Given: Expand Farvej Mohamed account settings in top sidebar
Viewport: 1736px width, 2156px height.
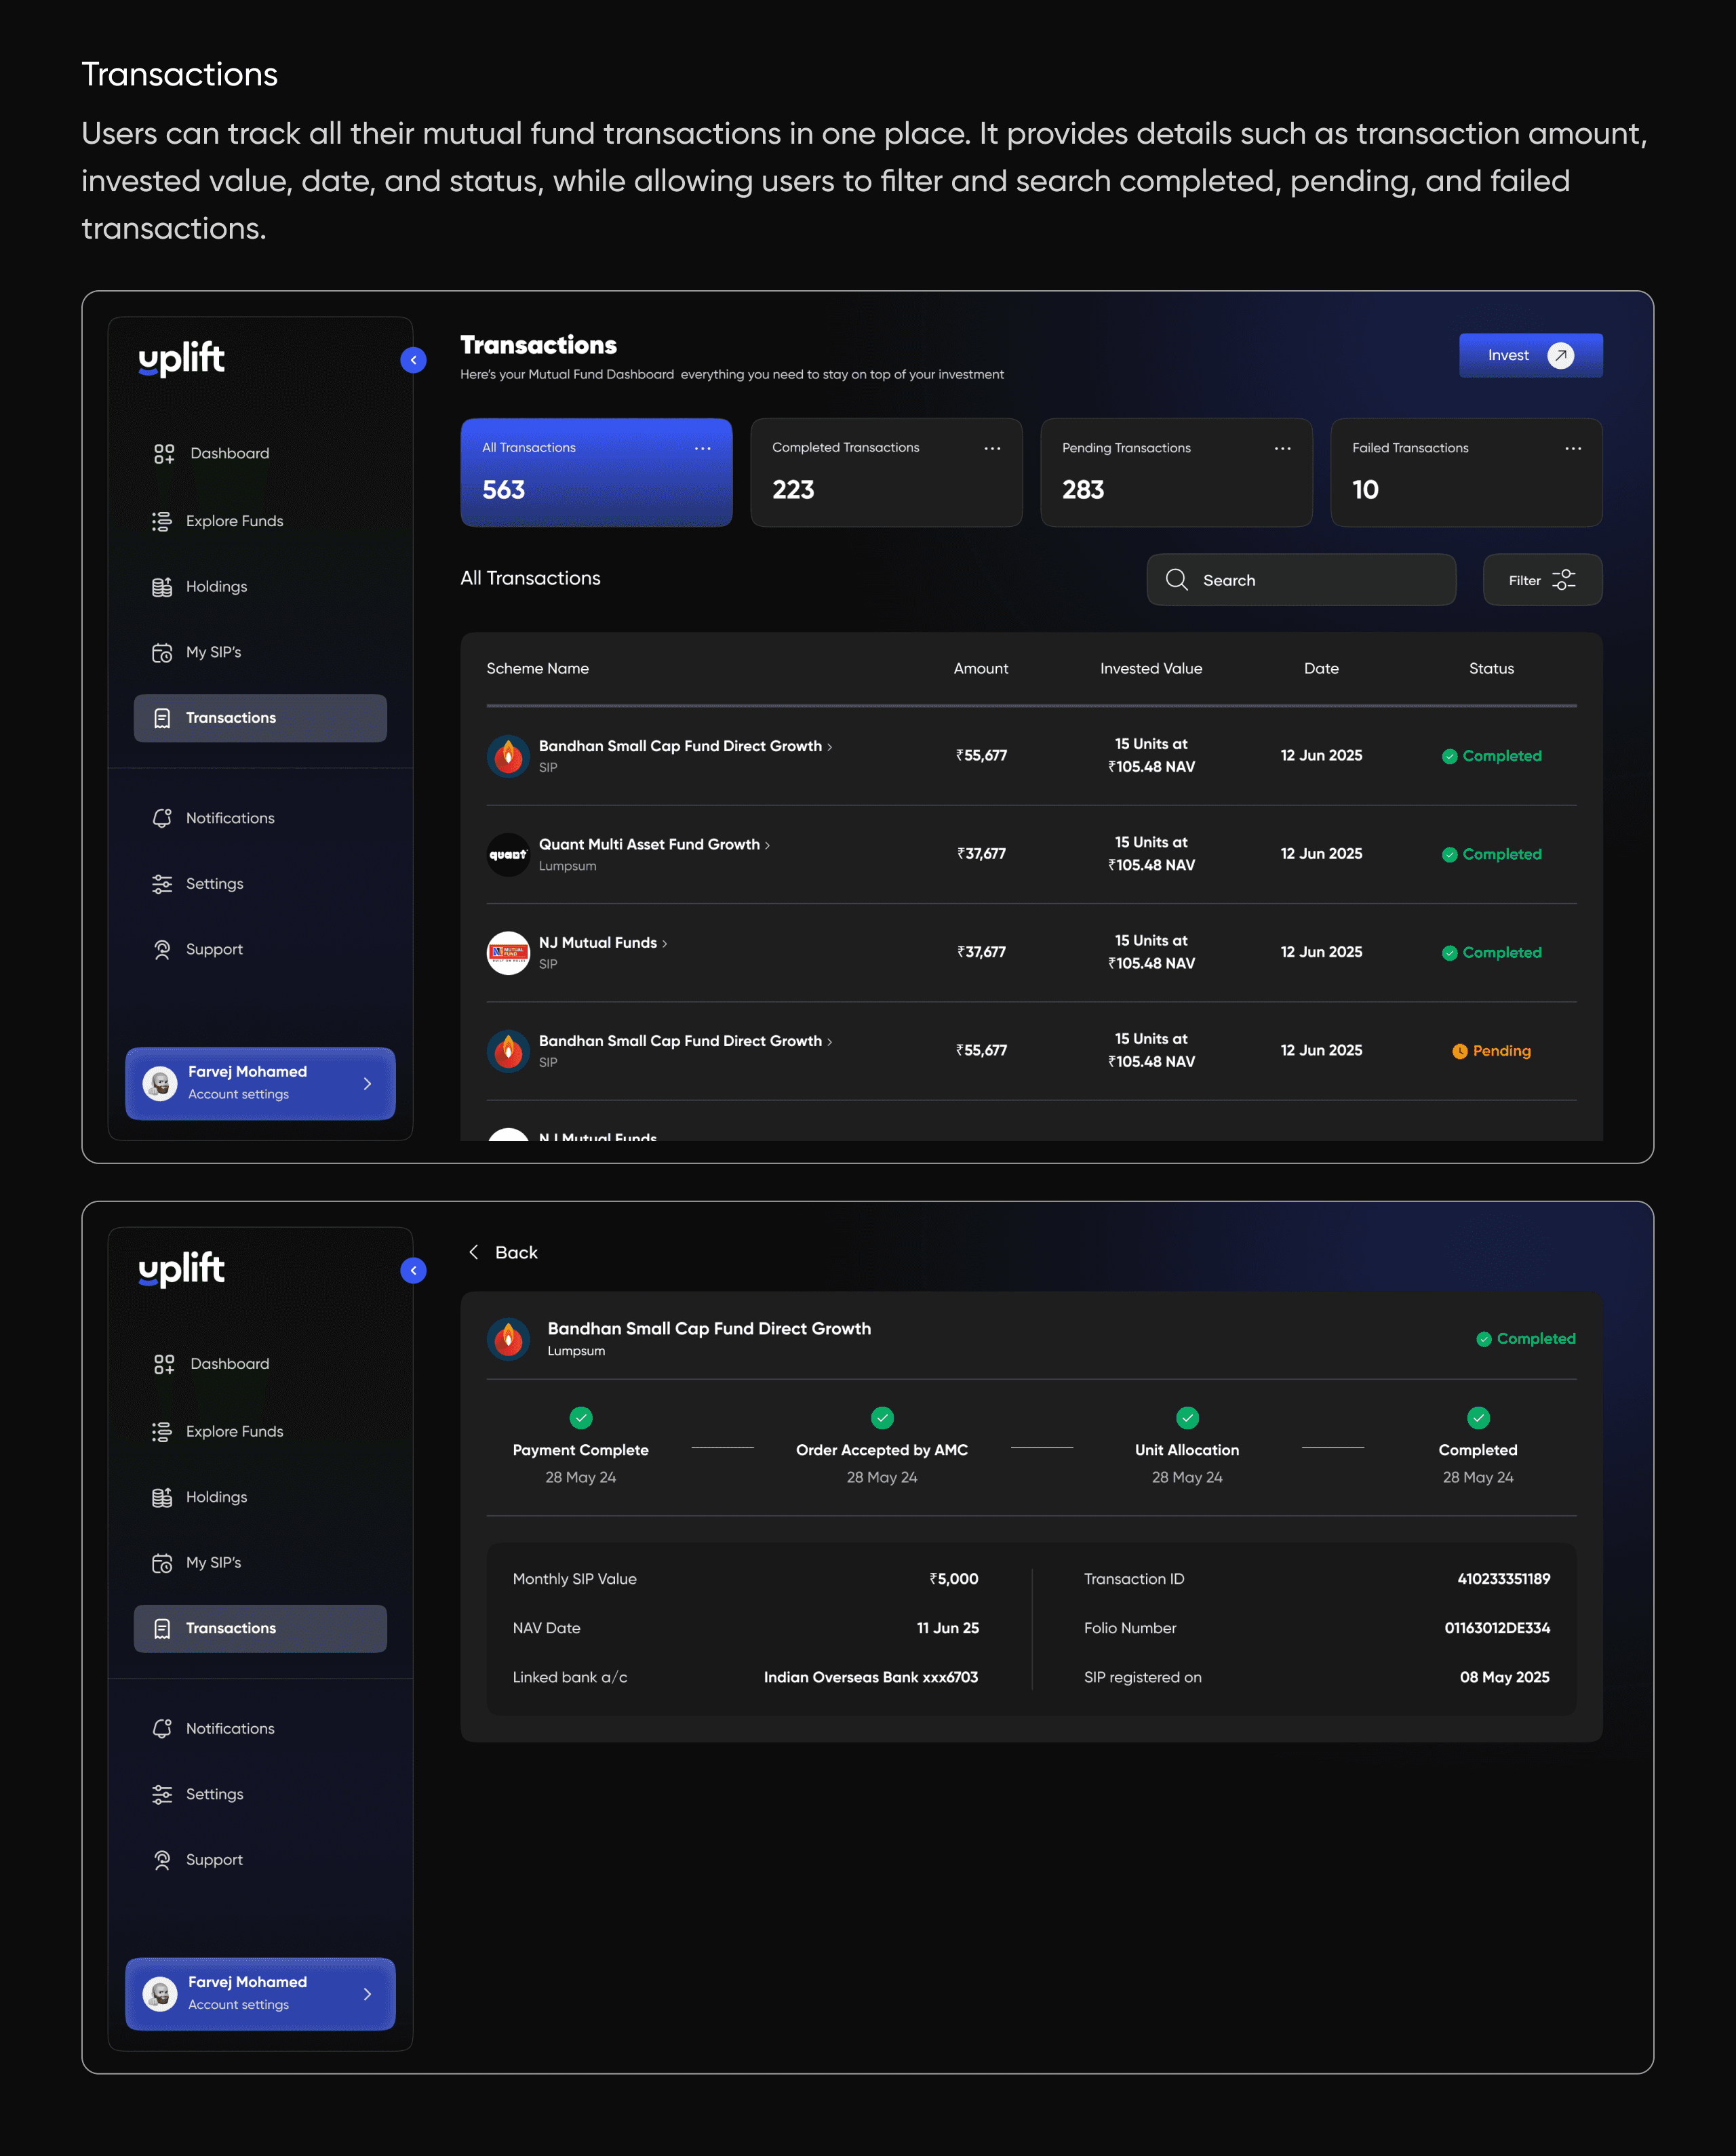Looking at the screenshot, I should (x=368, y=1083).
